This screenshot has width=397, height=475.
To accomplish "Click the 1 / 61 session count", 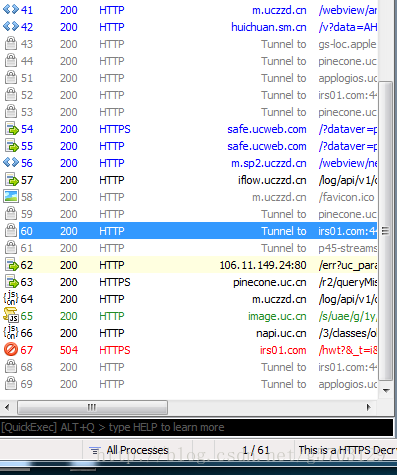I will tap(255, 450).
